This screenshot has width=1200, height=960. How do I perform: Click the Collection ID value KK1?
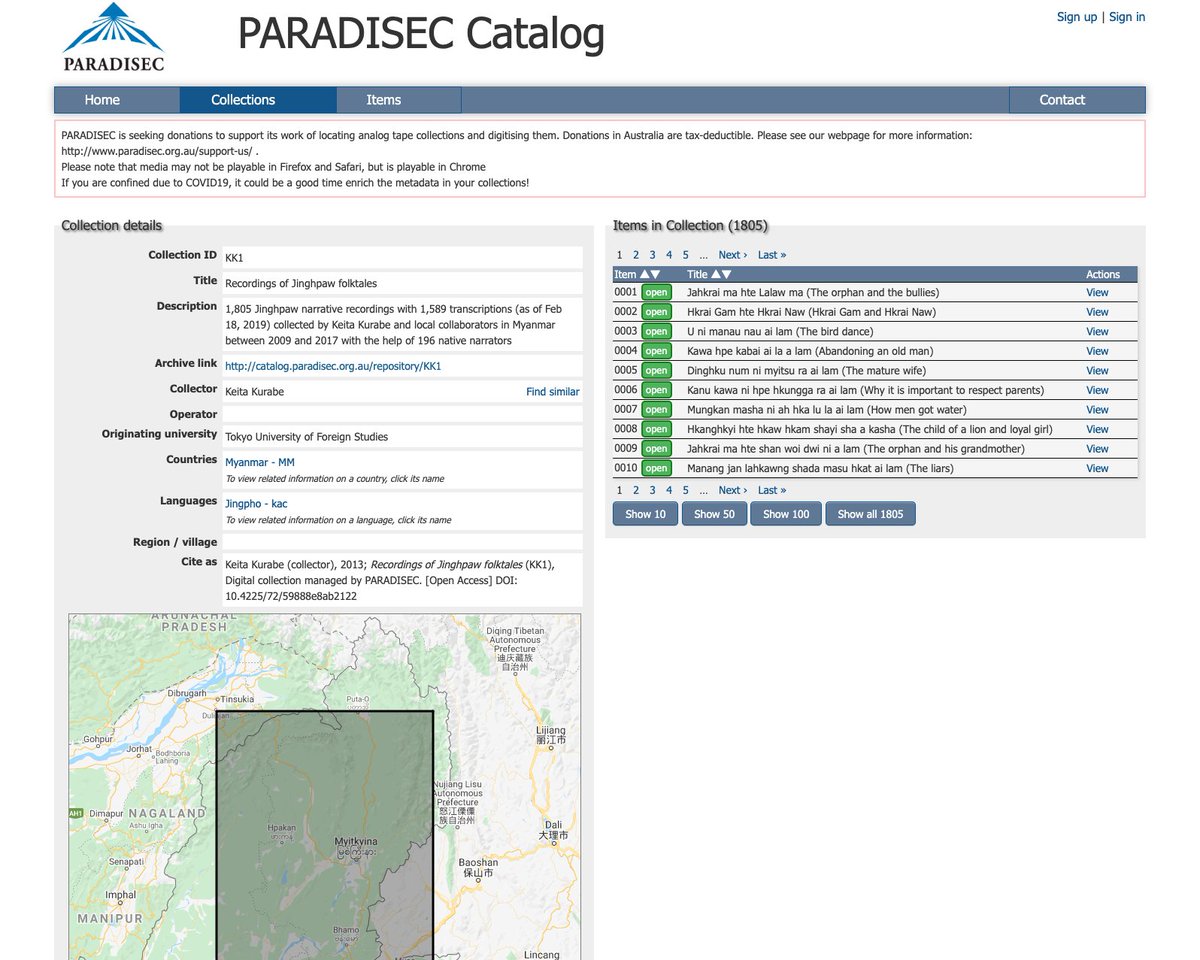(234, 258)
